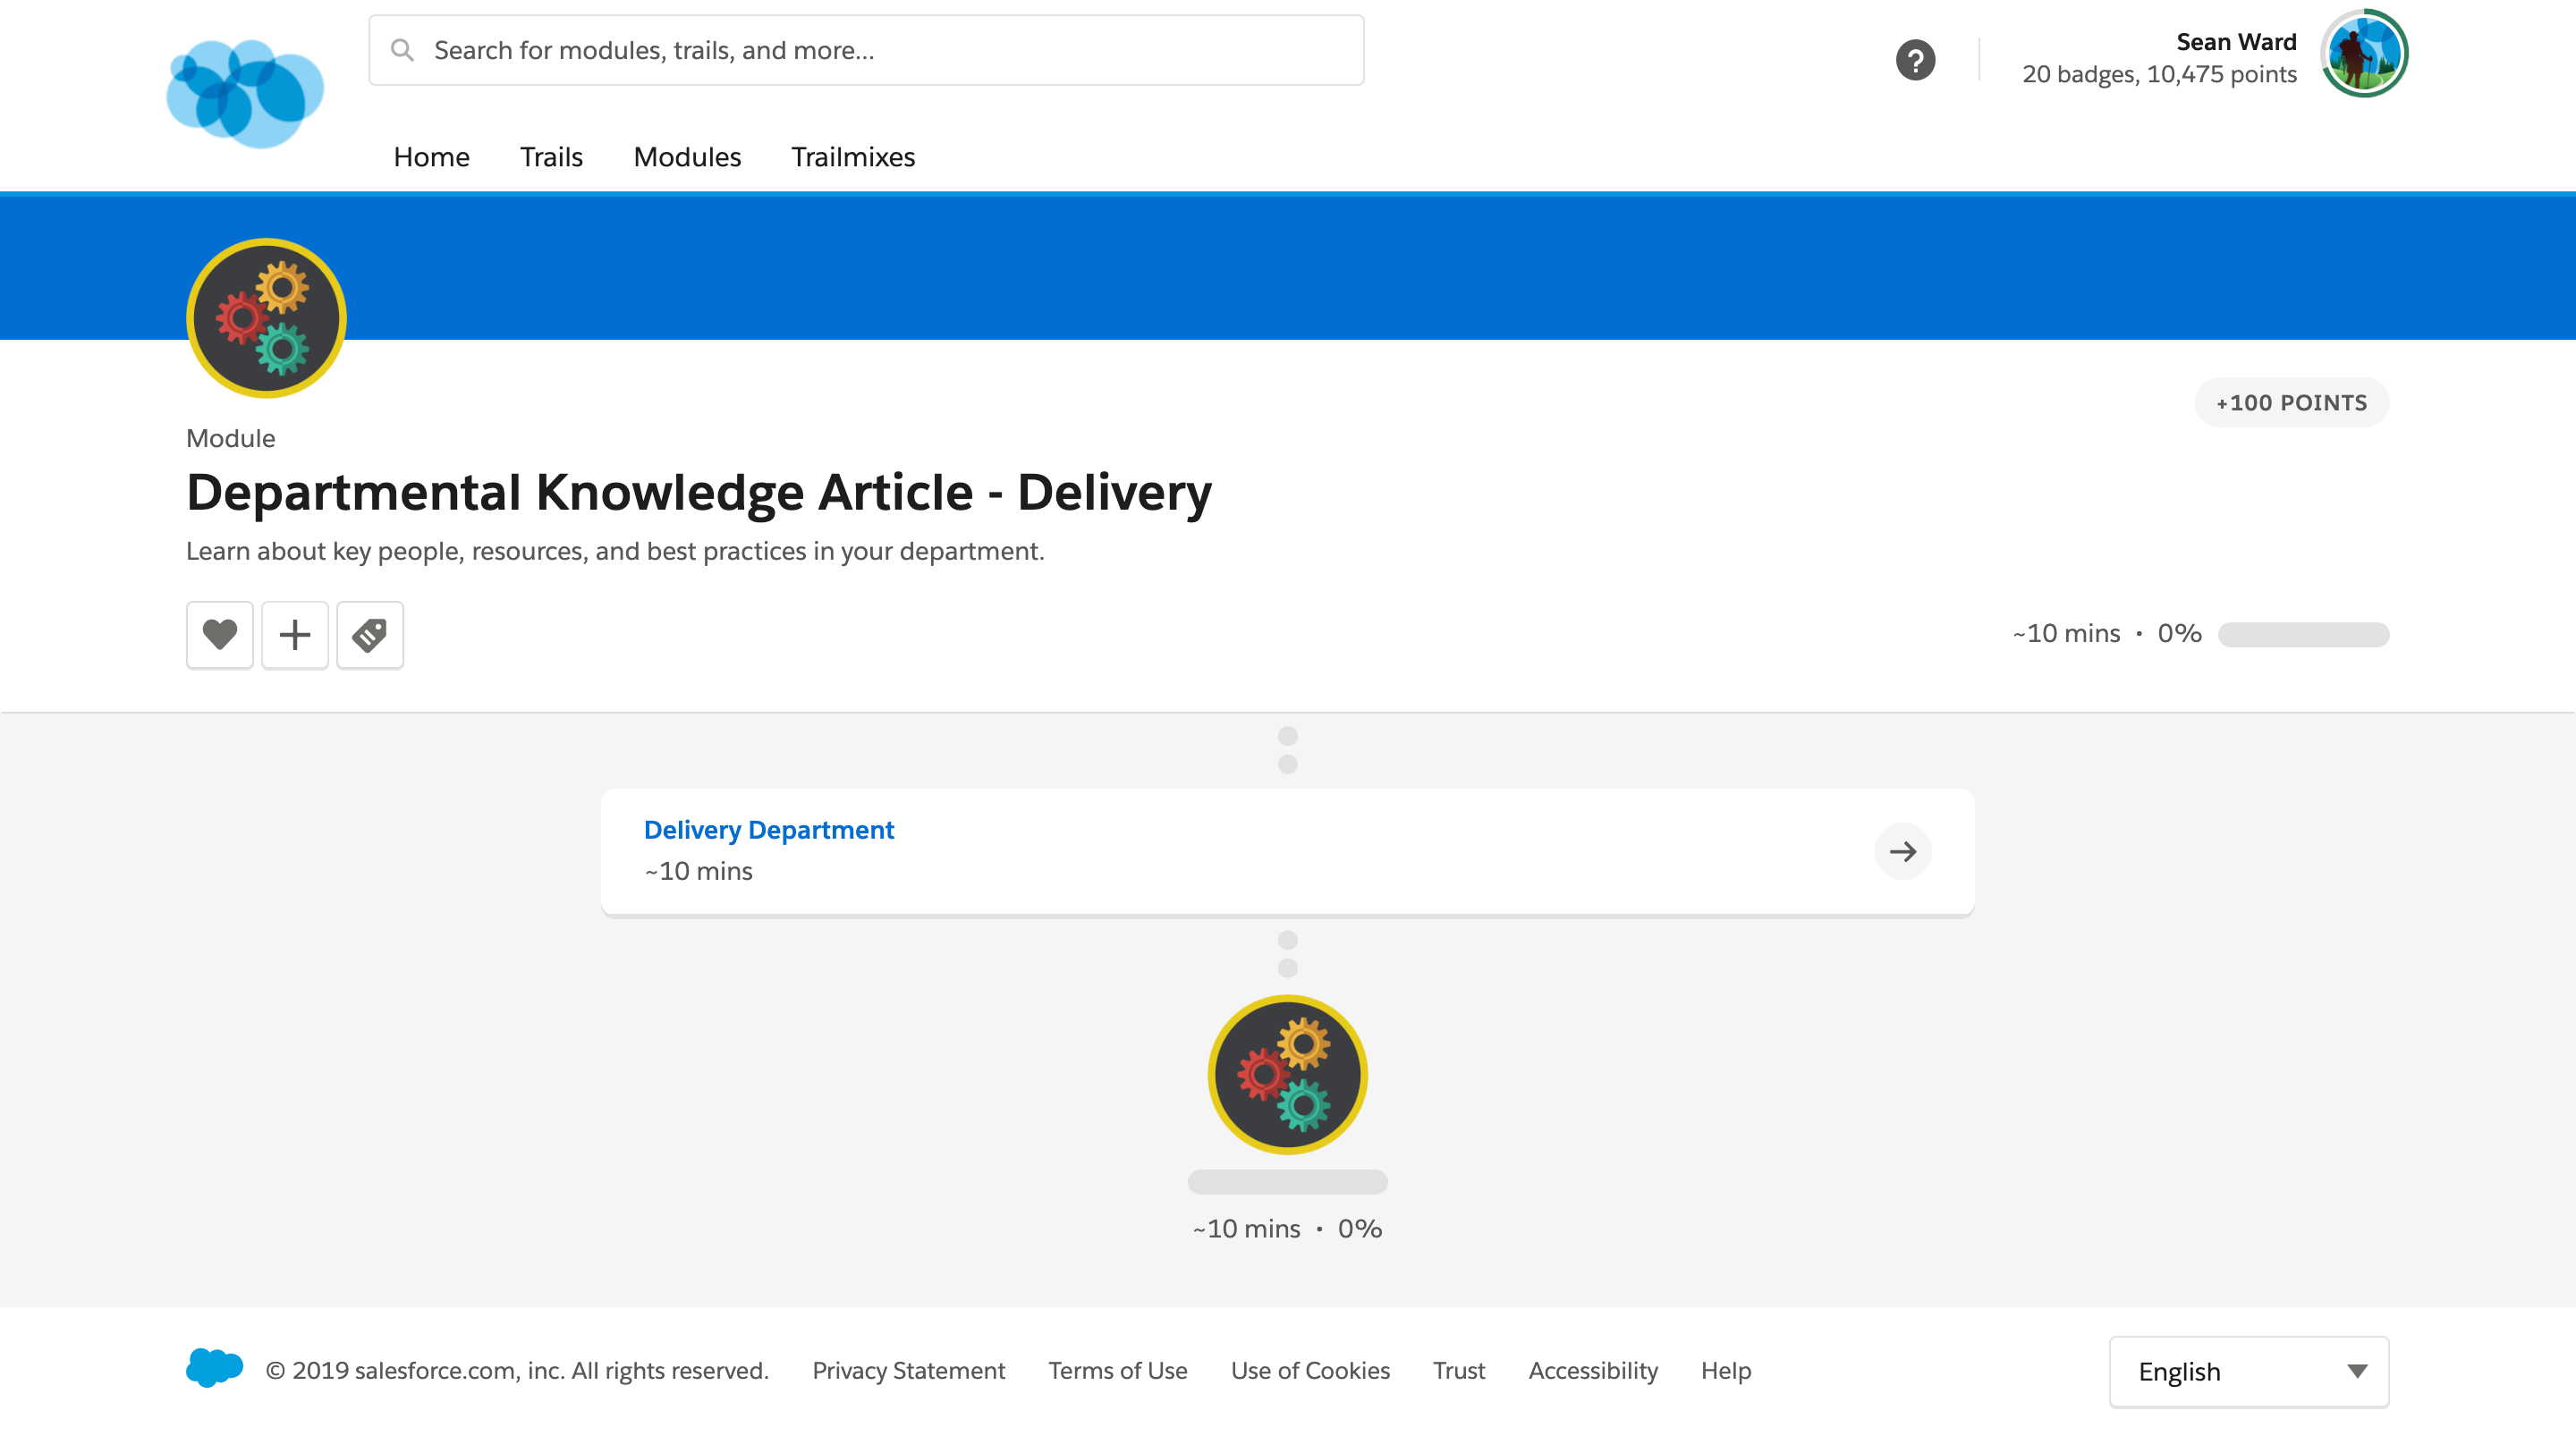The width and height of the screenshot is (2576, 1436).
Task: Open the Help footer link
Action: click(1726, 1370)
